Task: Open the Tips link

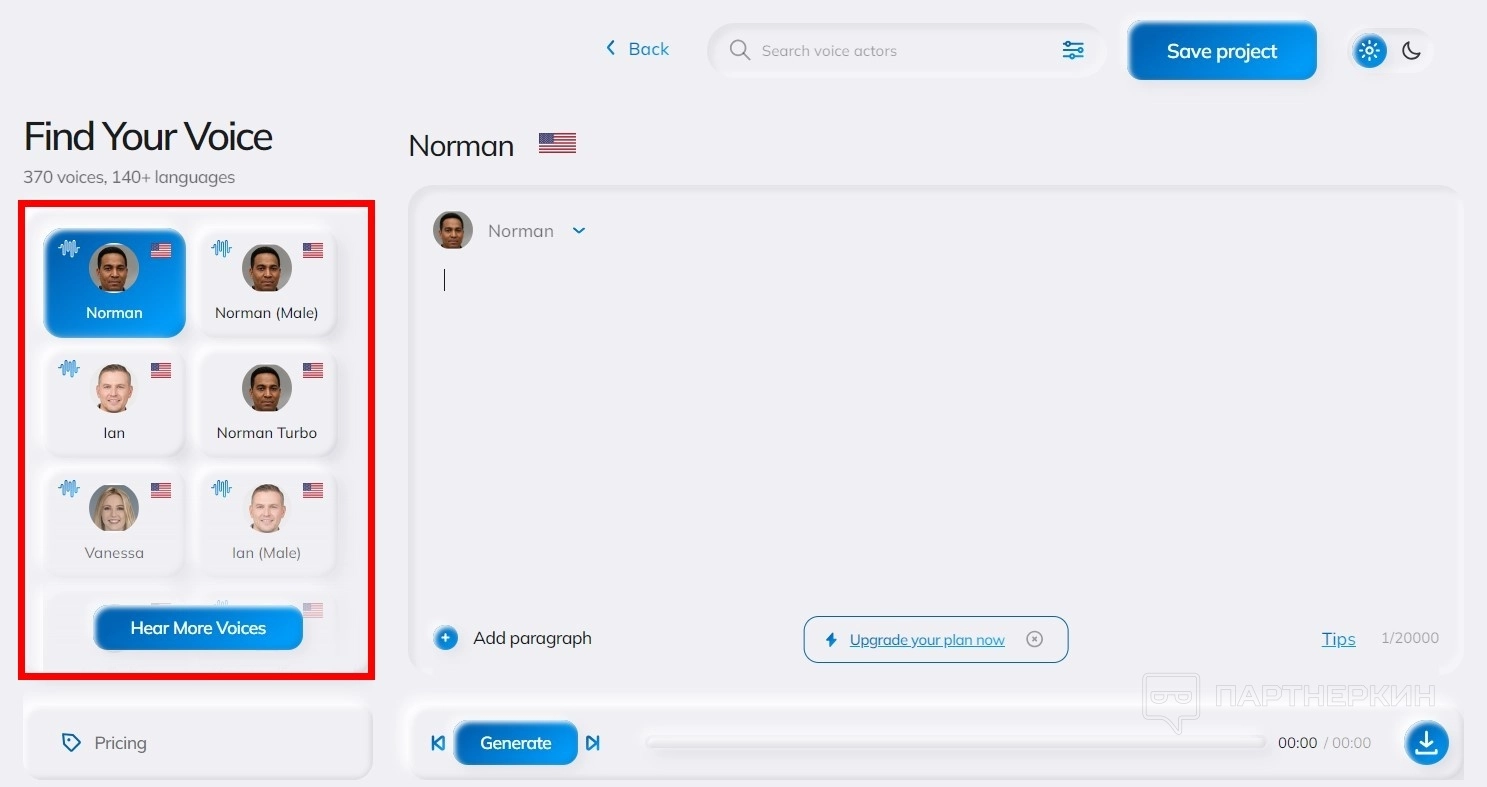Action: tap(1338, 639)
